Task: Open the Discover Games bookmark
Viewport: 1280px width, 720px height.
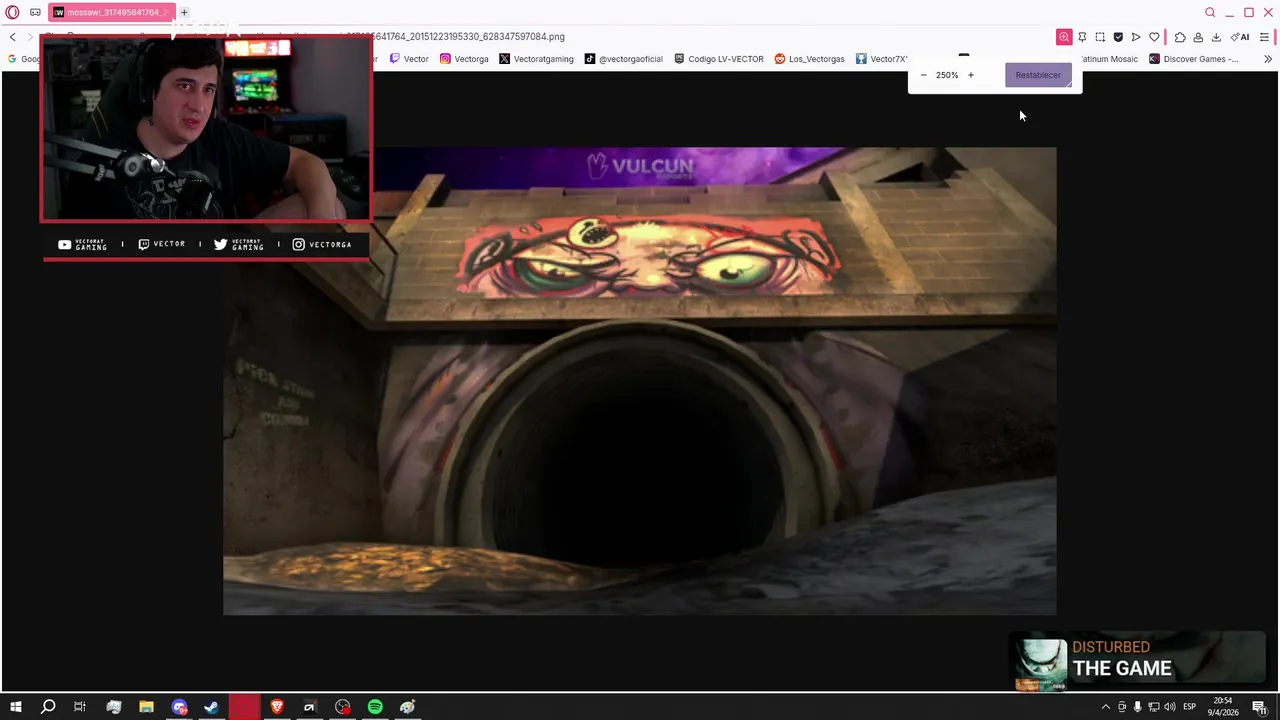Action: click(1194, 59)
